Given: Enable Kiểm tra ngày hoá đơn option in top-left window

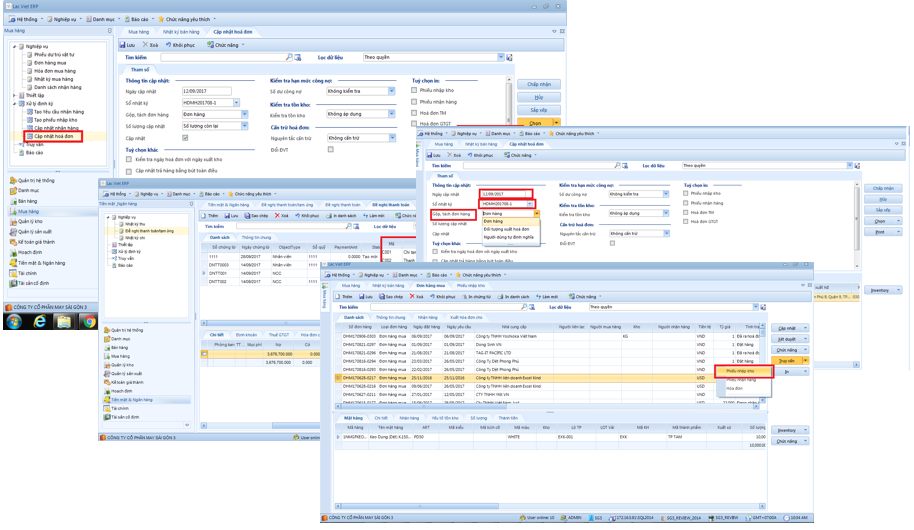Looking at the screenshot, I should coord(129,159).
